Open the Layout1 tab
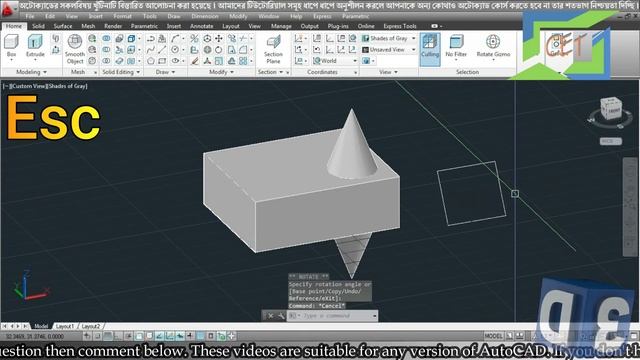Image resolution: width=640 pixels, height=360 pixels. coord(64,327)
